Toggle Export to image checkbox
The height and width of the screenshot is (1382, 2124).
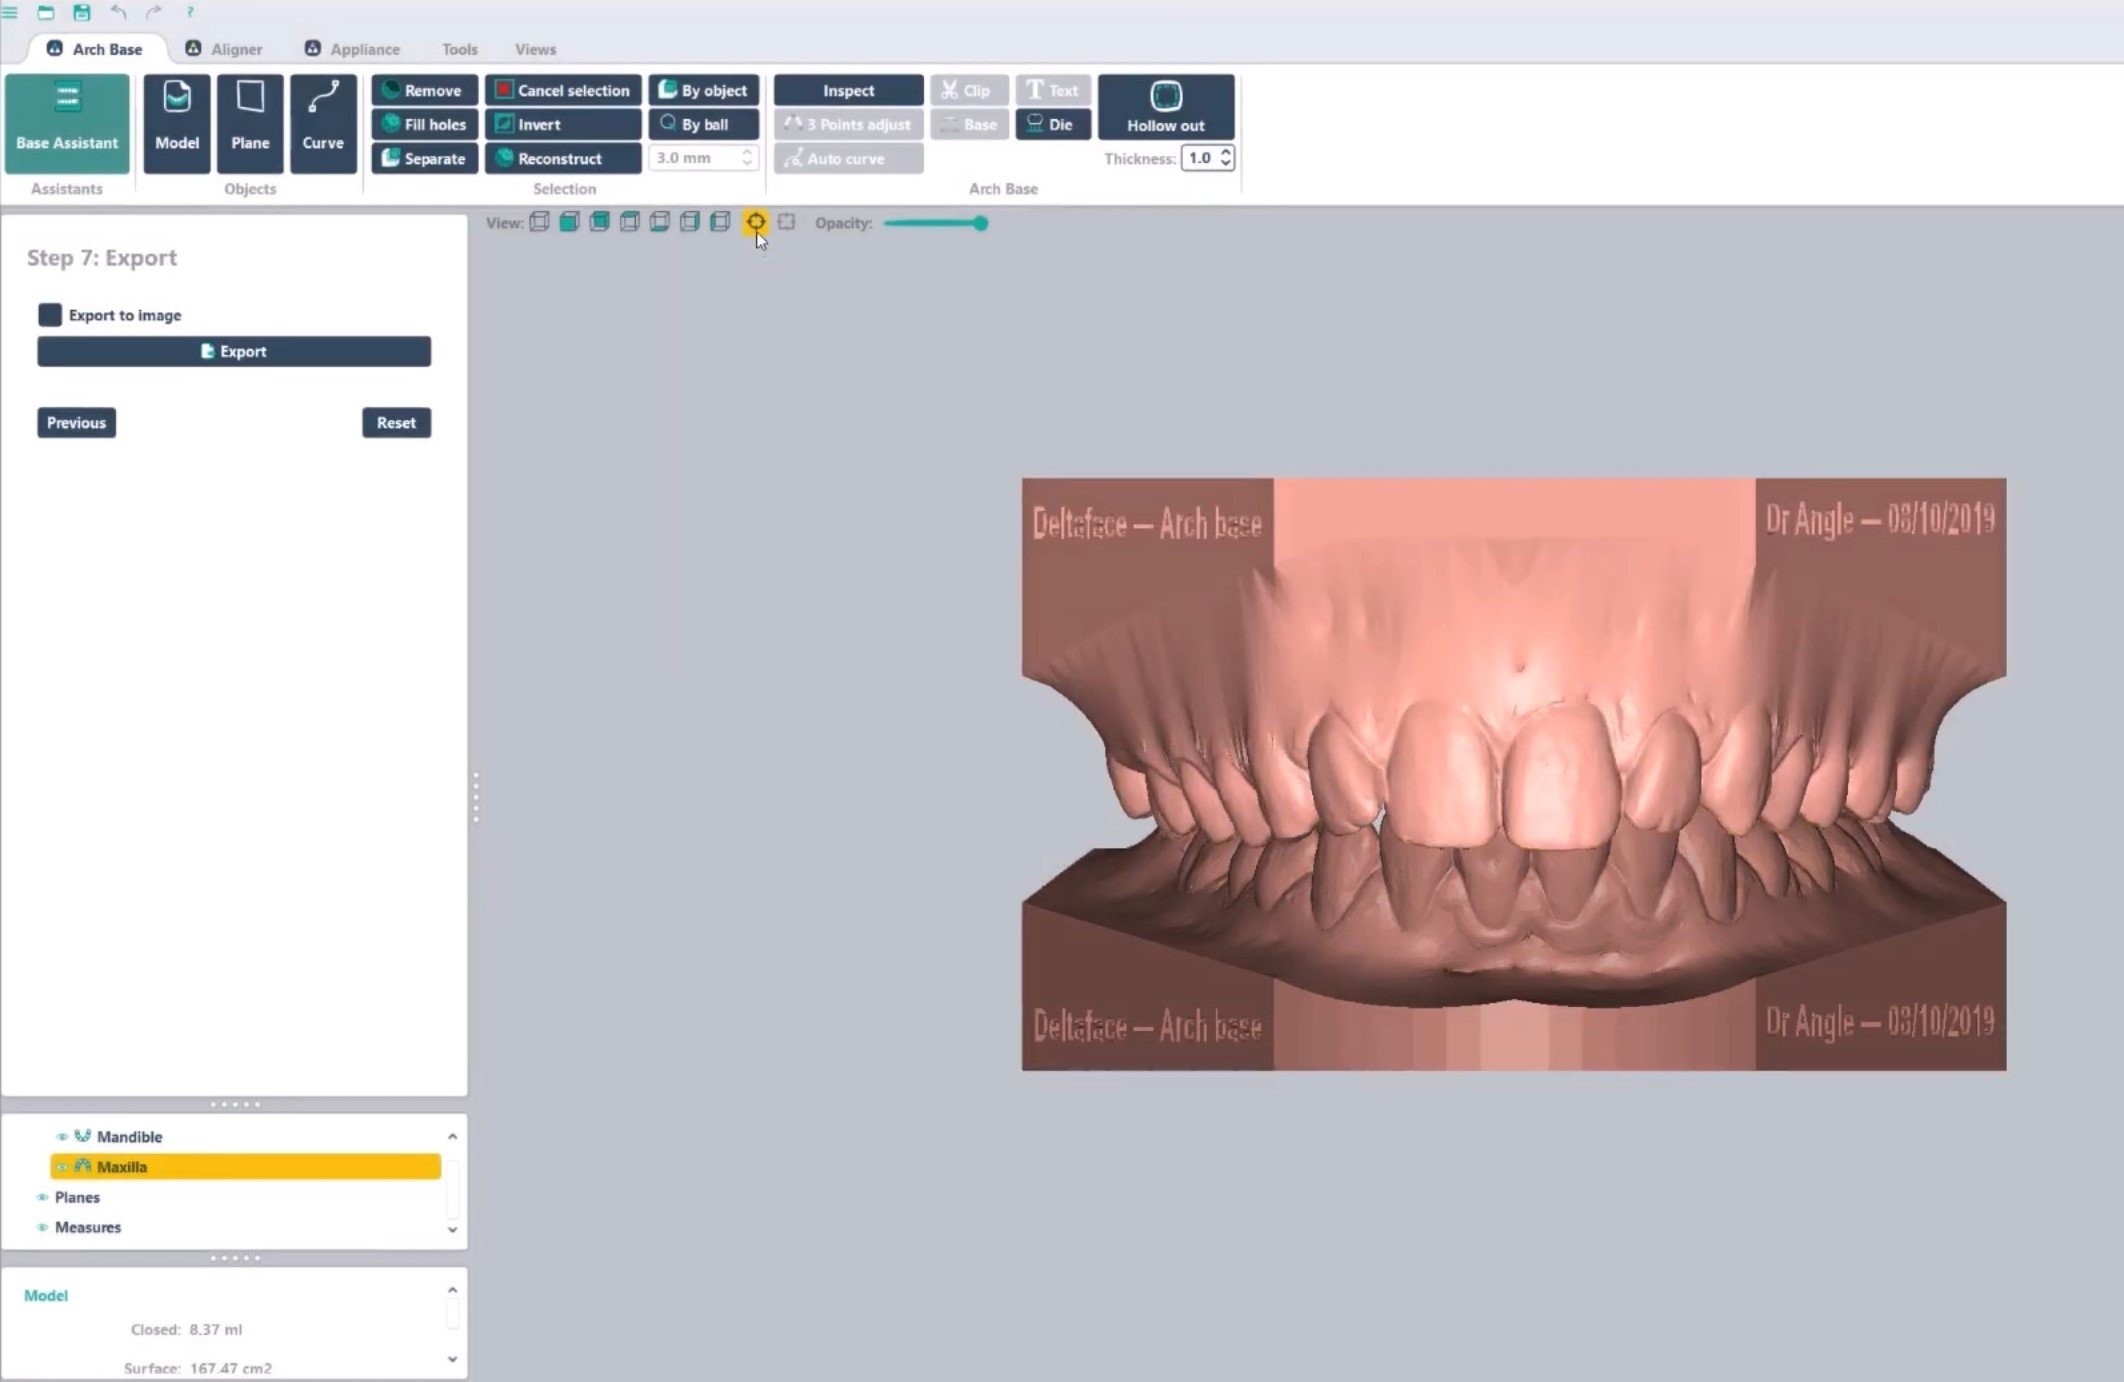(x=50, y=314)
